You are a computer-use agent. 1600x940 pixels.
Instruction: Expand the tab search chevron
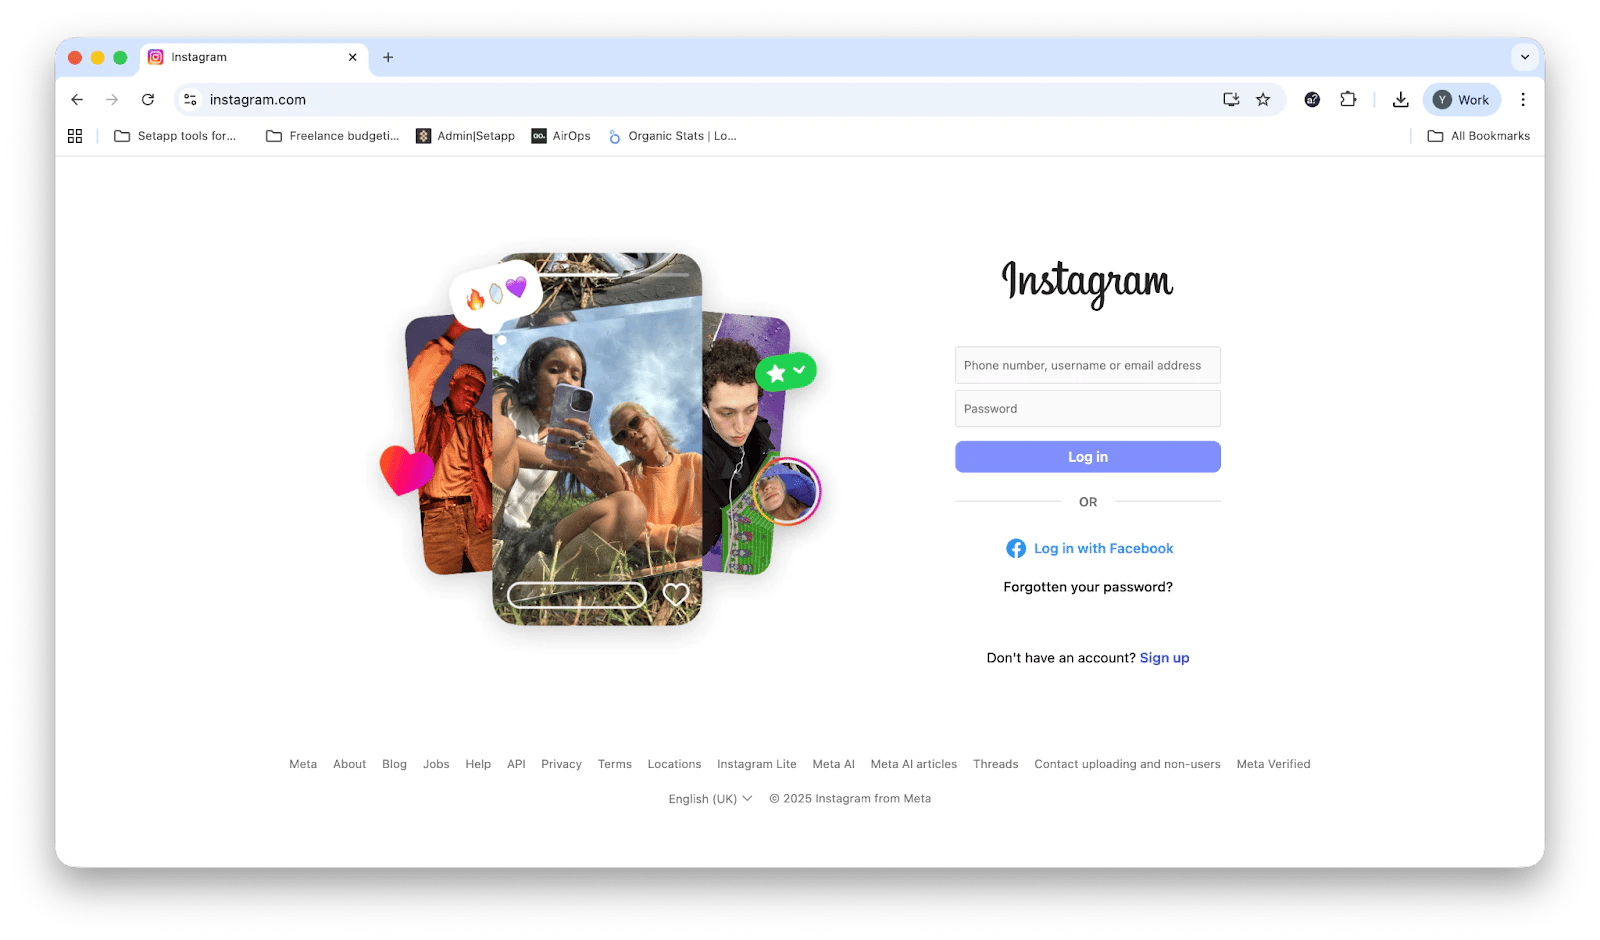pos(1524,57)
